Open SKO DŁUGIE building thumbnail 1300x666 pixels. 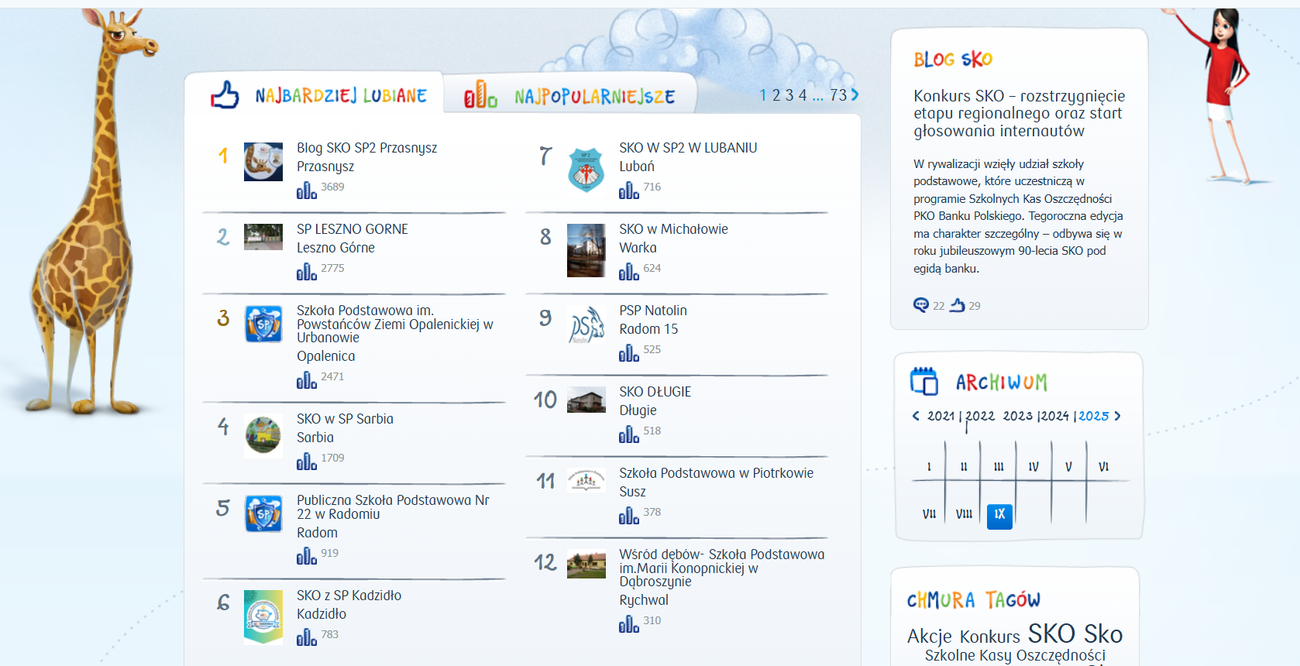click(x=586, y=400)
